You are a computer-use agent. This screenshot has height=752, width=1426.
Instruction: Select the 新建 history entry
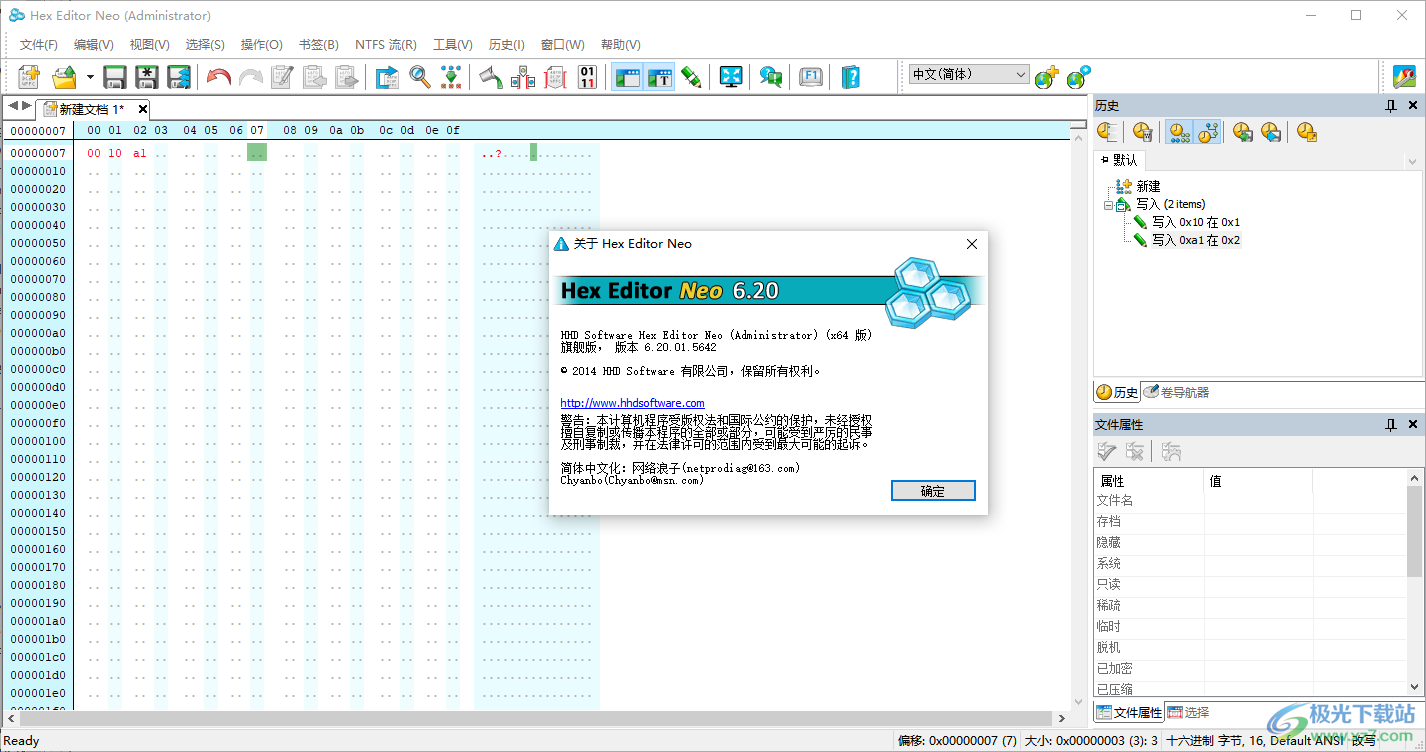(x=1148, y=186)
